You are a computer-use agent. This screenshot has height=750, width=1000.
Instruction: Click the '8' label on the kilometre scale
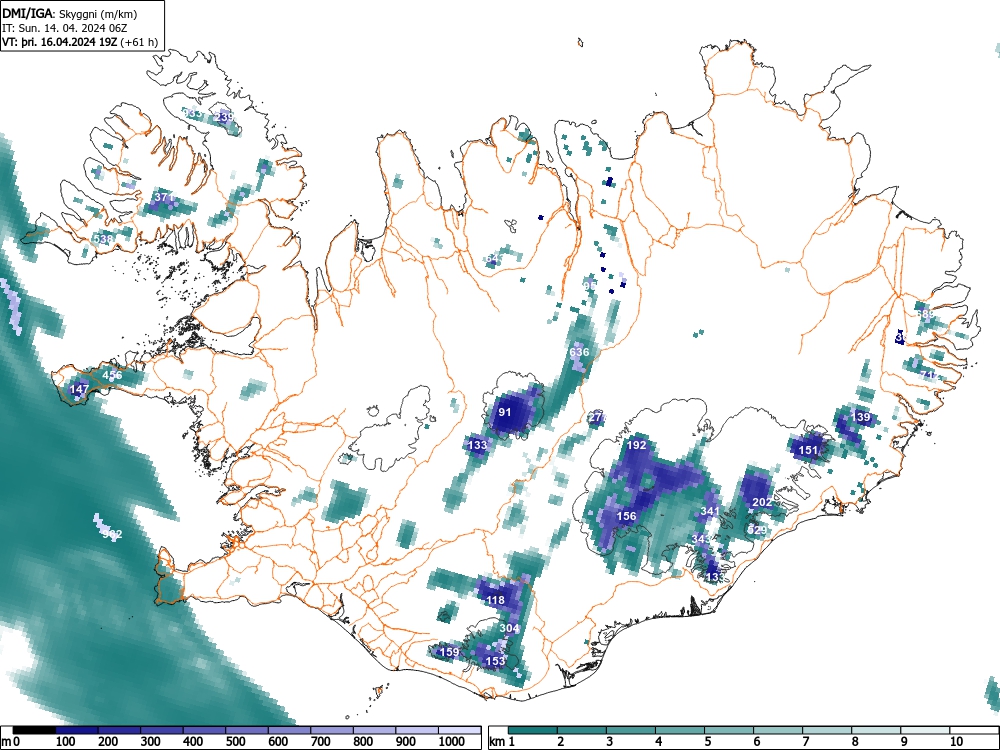point(855,742)
